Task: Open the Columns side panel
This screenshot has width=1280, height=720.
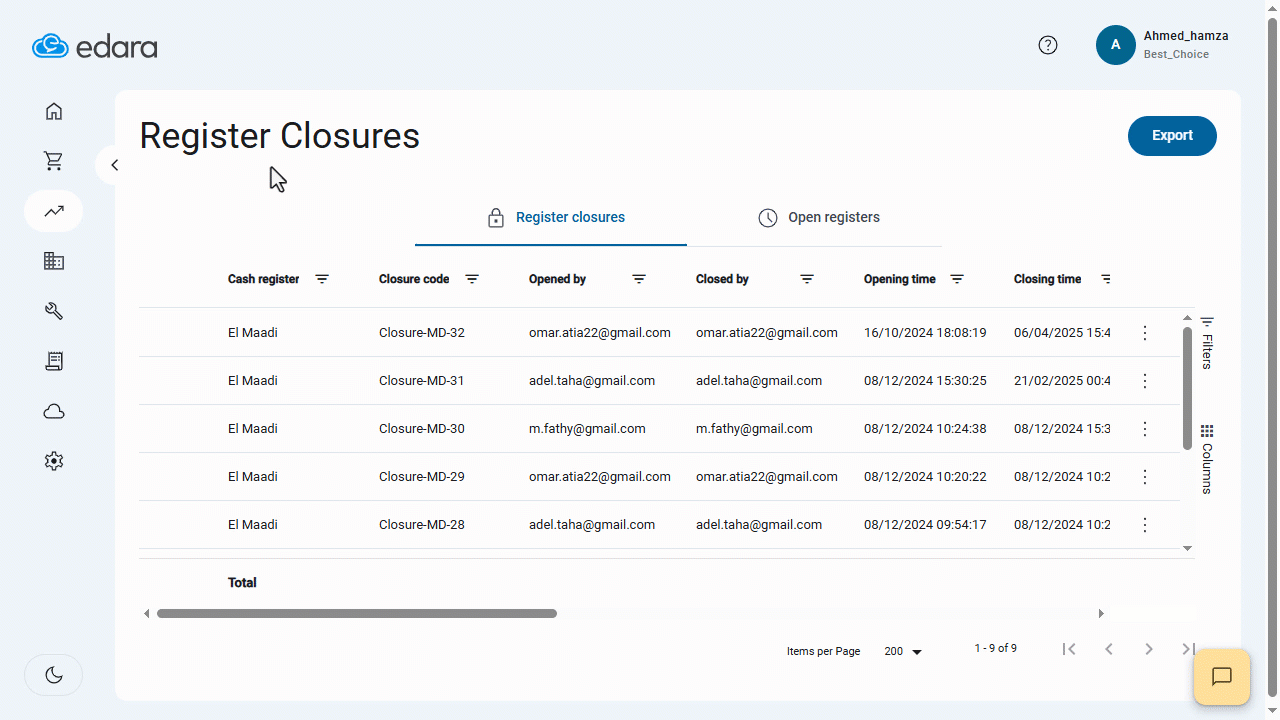Action: [1207, 459]
